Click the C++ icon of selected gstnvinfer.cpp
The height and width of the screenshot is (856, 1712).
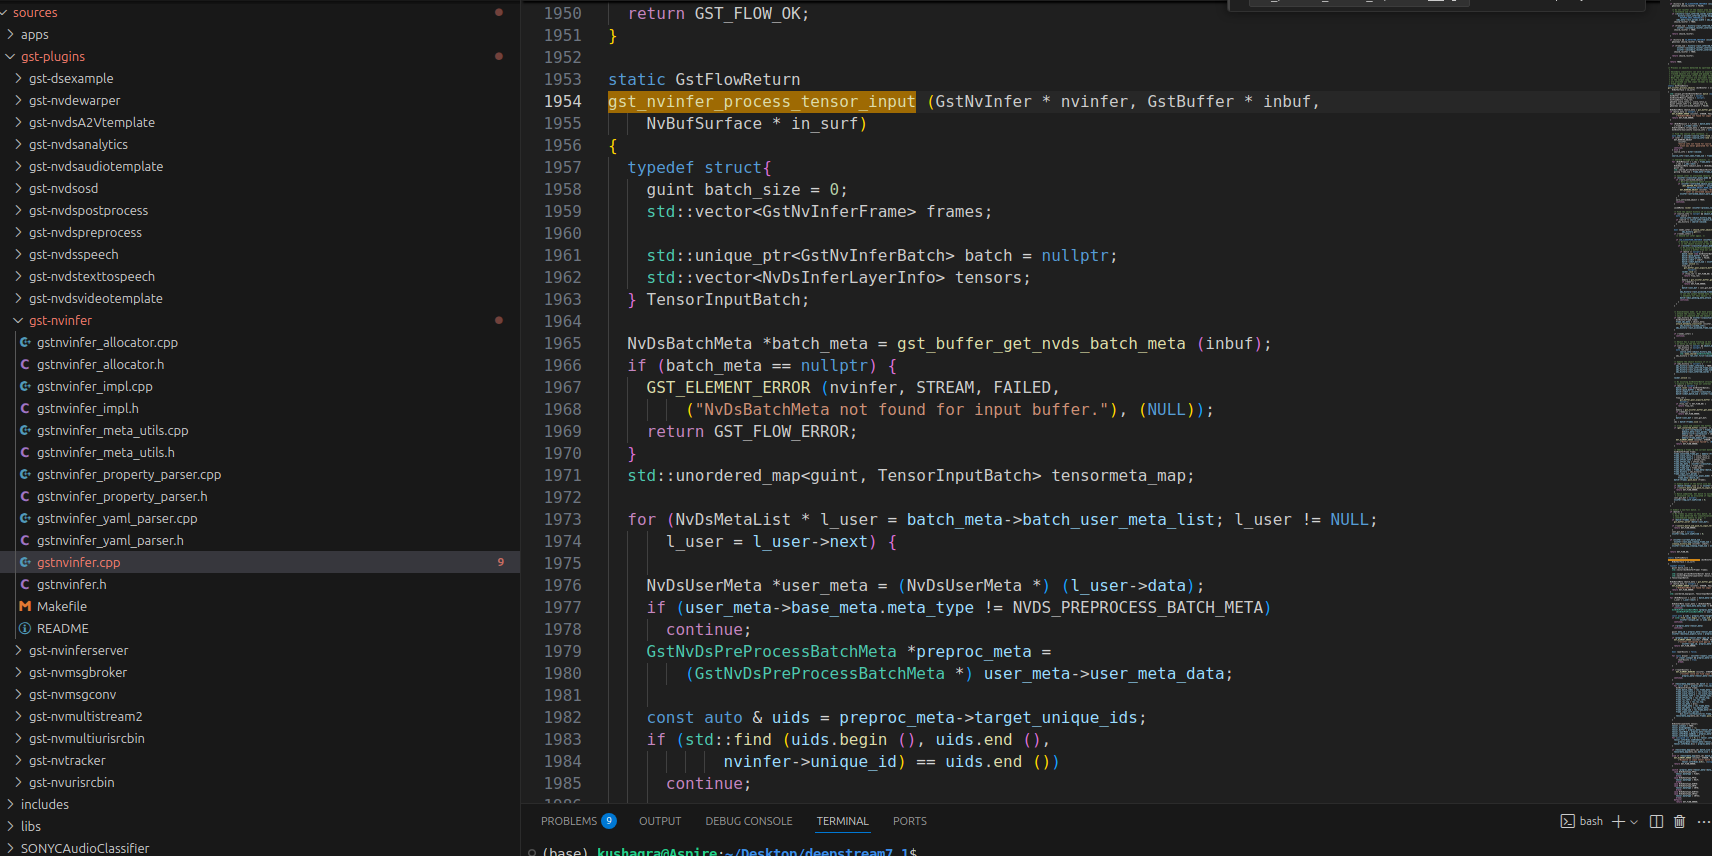click(25, 562)
